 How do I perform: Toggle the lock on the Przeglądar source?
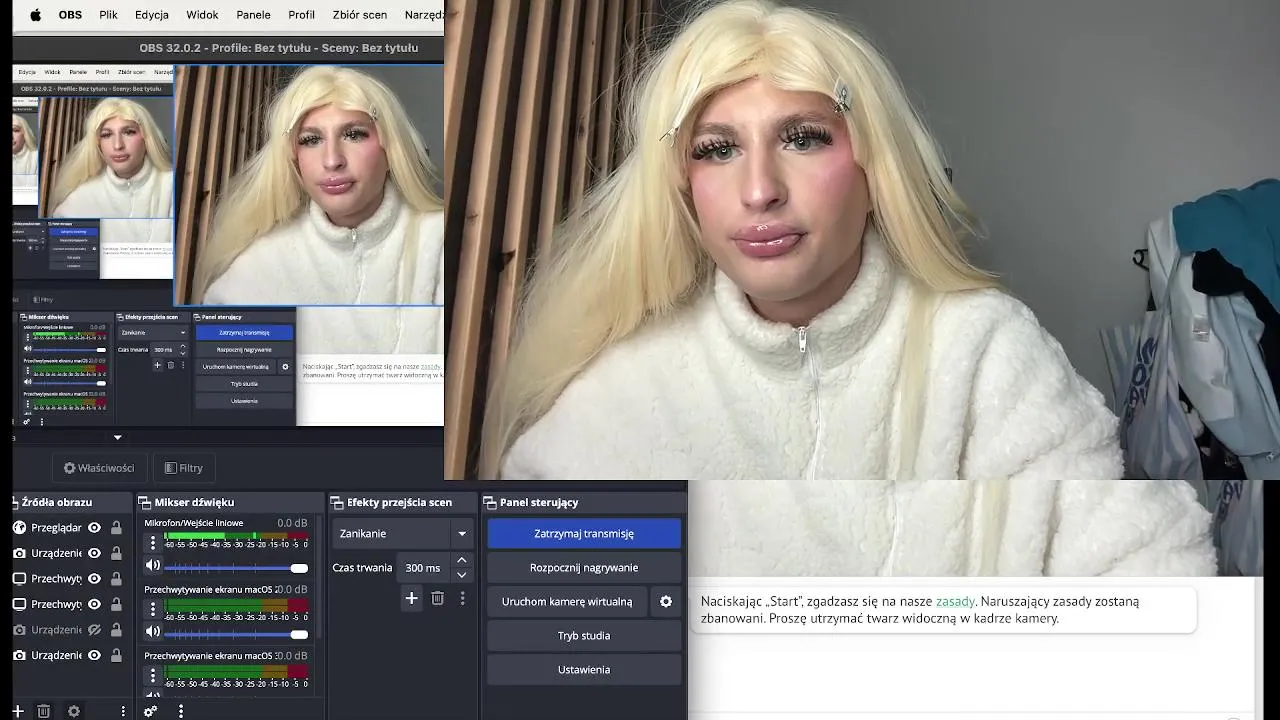[116, 527]
